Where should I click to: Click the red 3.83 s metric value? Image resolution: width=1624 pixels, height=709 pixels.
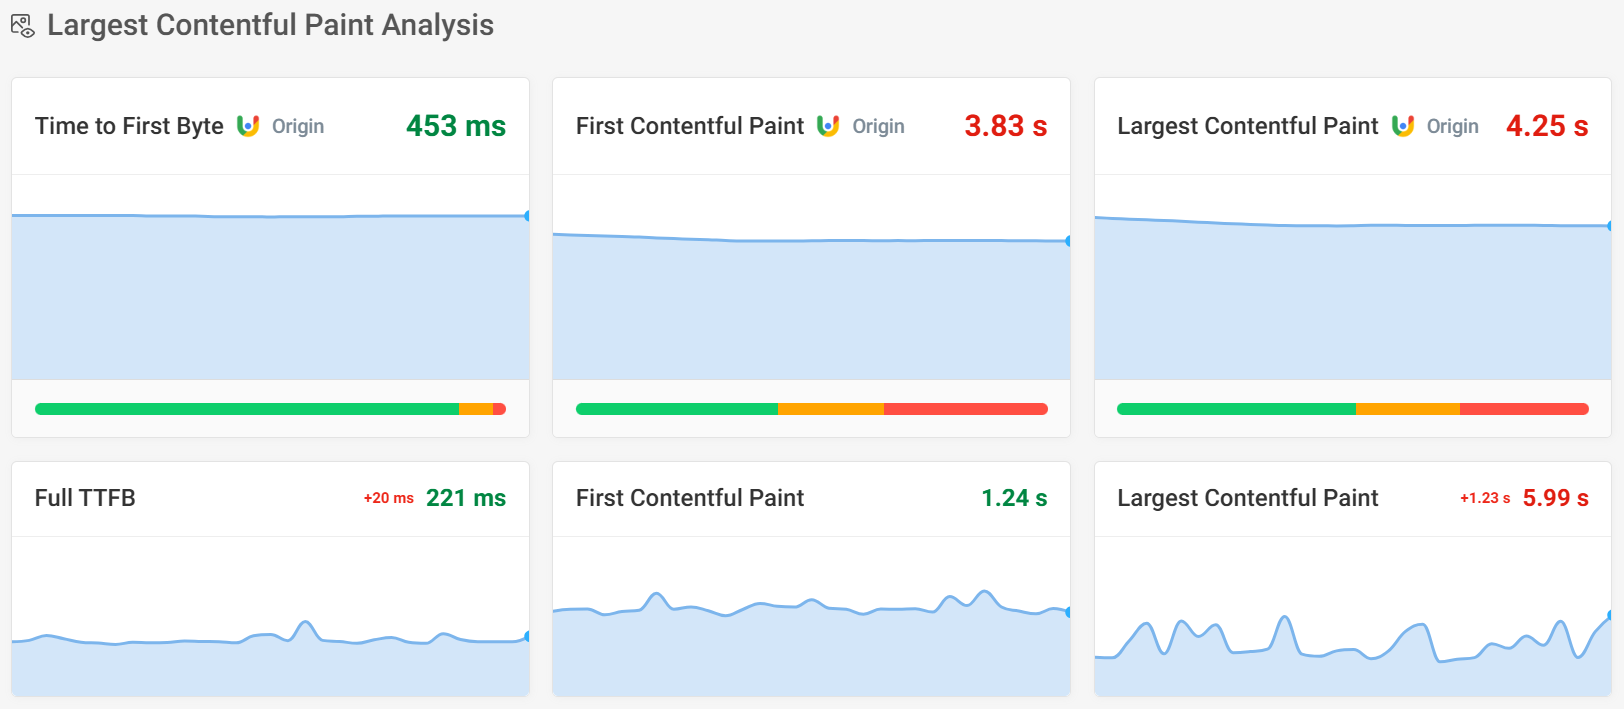(x=1004, y=125)
